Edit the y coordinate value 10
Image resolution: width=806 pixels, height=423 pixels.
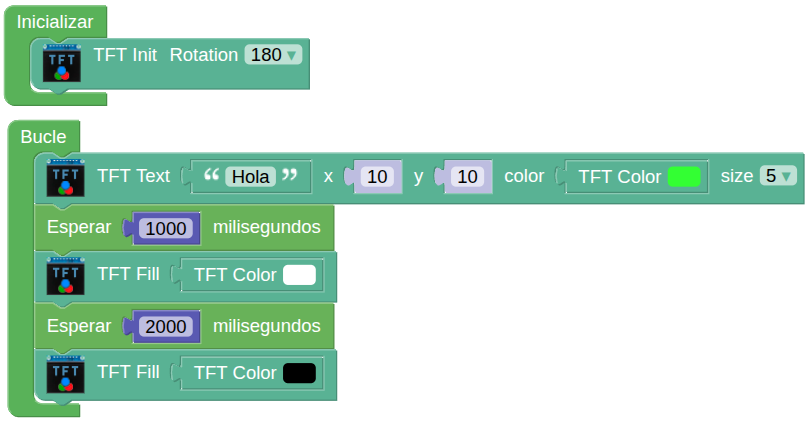tap(466, 177)
